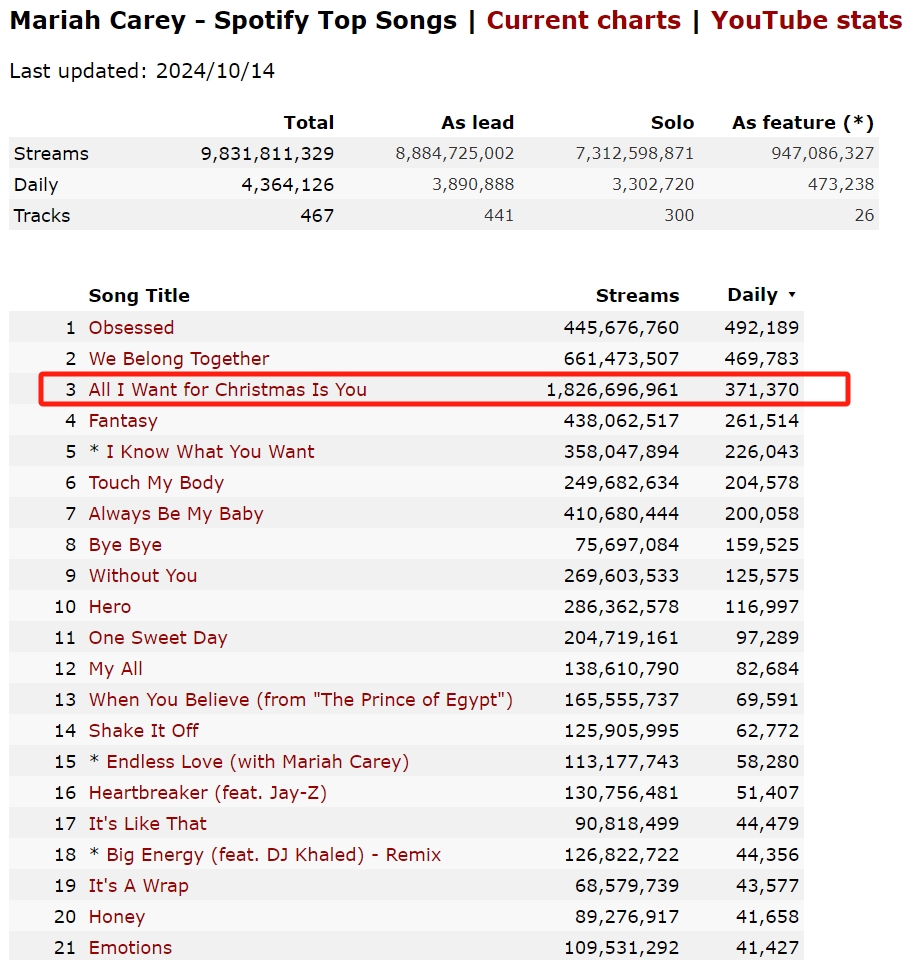Click Heartbreaker (feat. Jay-Z) link
This screenshot has width=907, height=960.
[208, 793]
